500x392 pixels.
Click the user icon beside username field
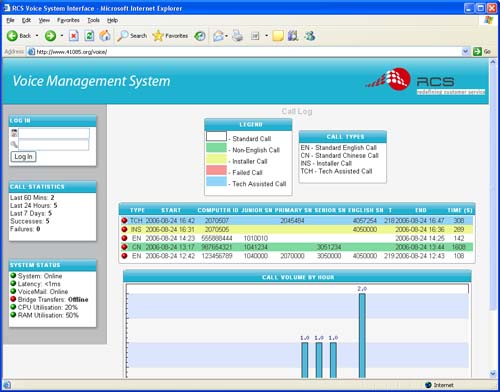pos(14,133)
